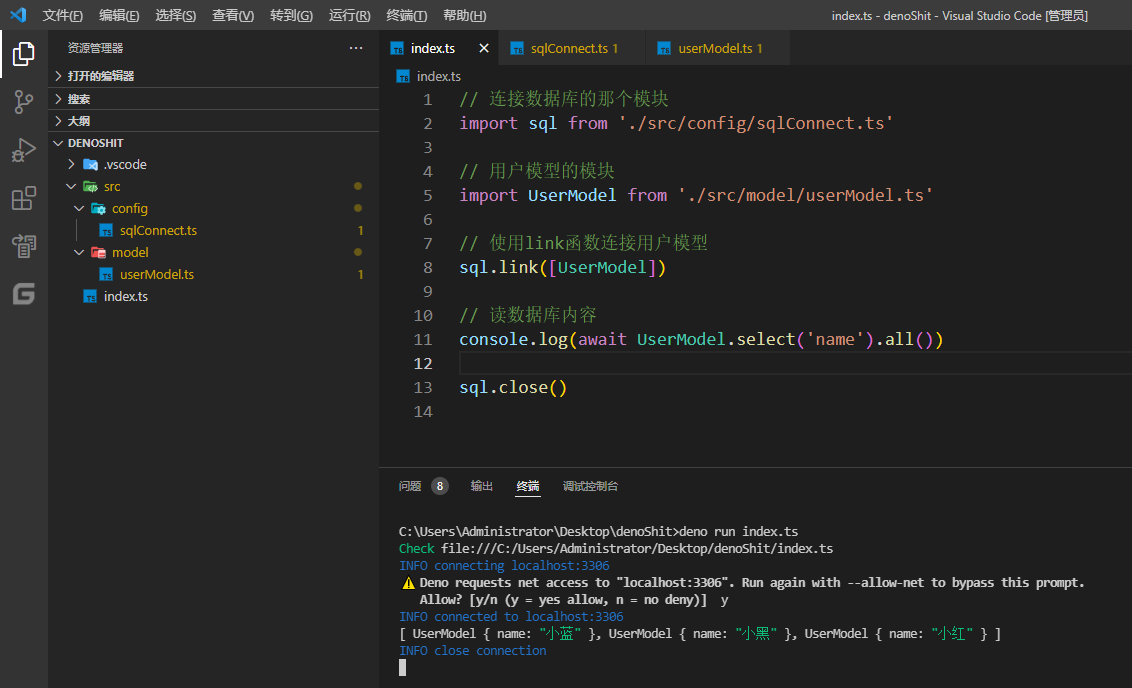Open the 问题 panel tab
Image resolution: width=1132 pixels, height=688 pixels.
point(409,487)
